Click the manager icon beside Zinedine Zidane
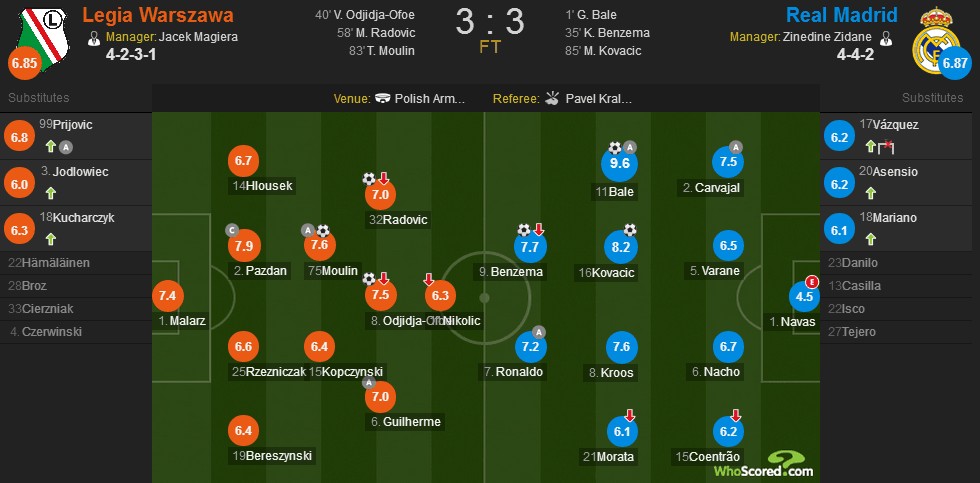This screenshot has width=980, height=483. coord(885,38)
